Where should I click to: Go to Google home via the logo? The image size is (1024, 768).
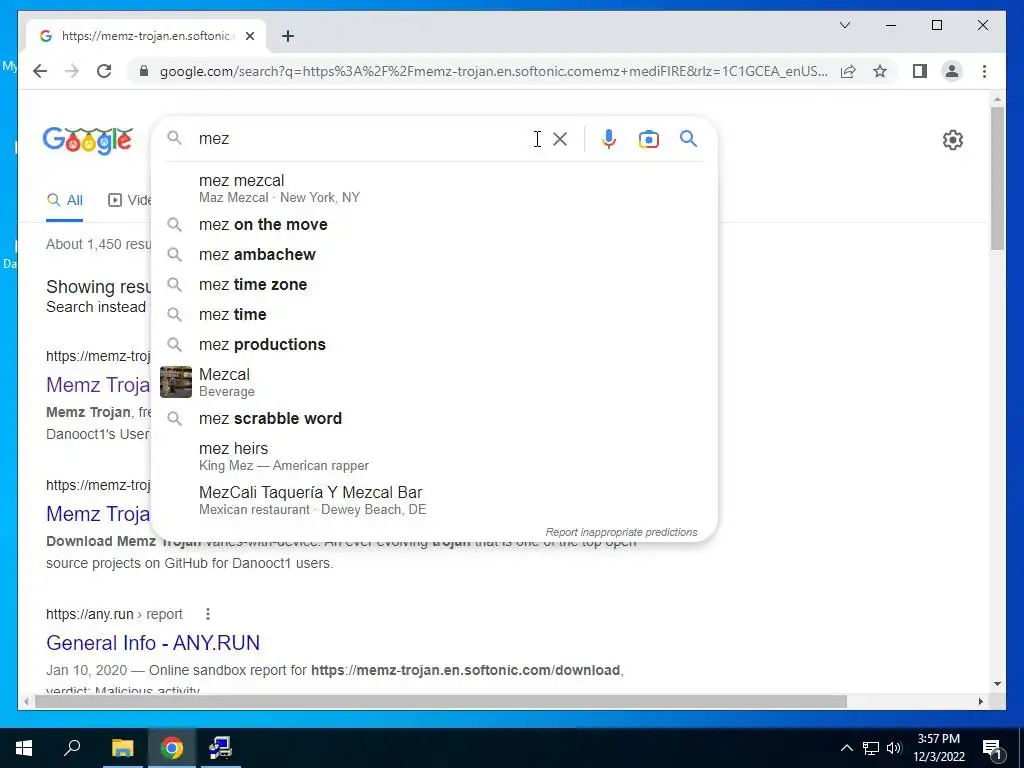(88, 140)
